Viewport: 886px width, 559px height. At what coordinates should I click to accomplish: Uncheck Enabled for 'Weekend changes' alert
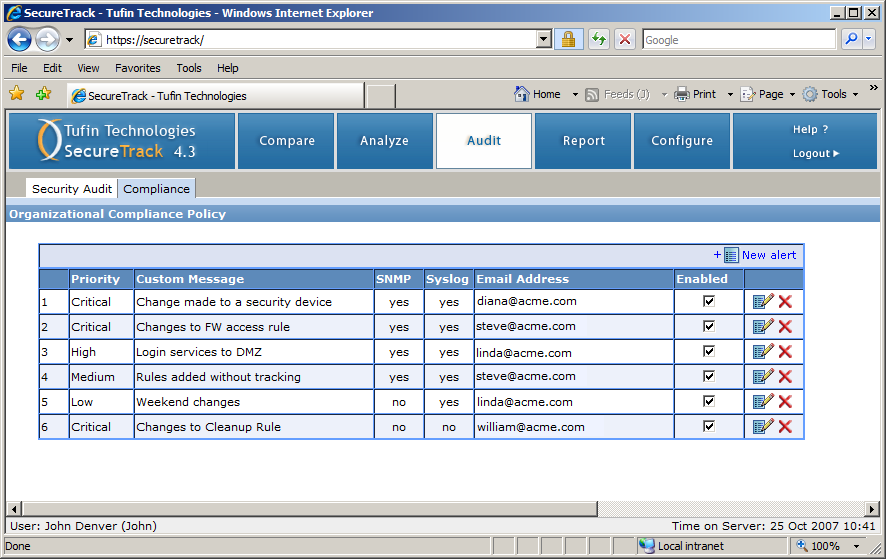coord(709,401)
